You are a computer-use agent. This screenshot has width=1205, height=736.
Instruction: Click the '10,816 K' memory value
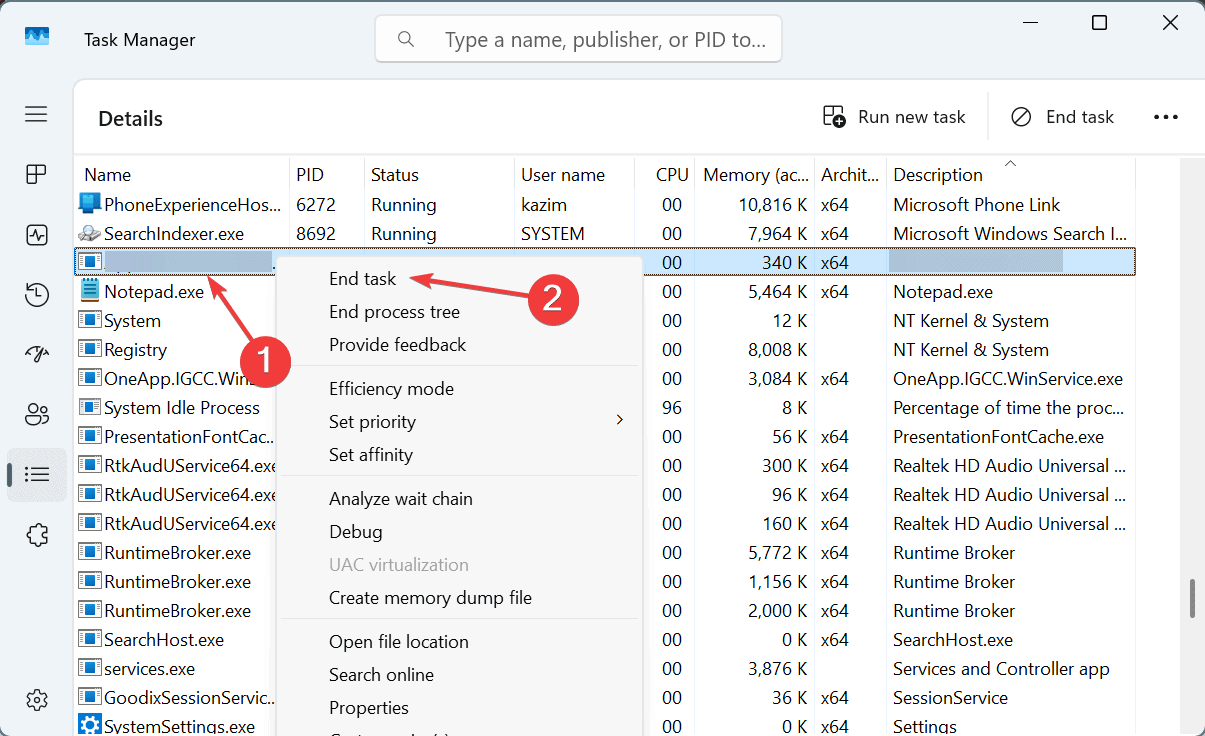[773, 205]
